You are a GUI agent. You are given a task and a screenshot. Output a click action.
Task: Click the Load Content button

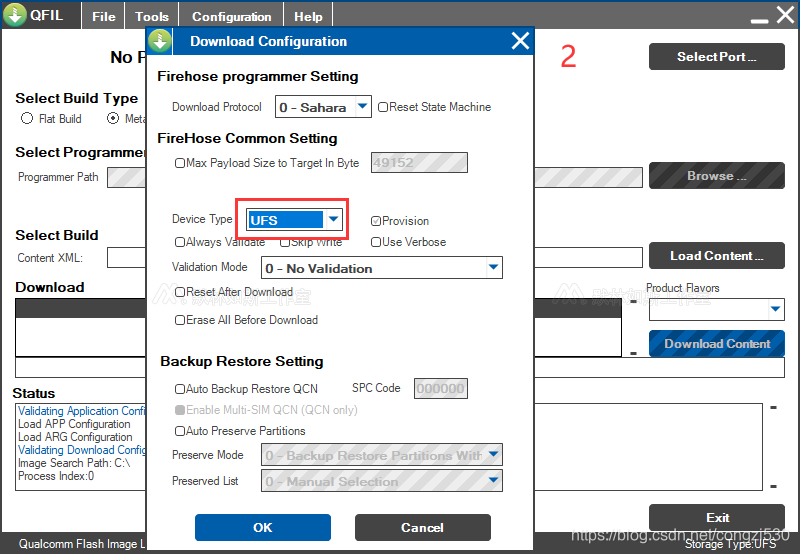click(716, 256)
